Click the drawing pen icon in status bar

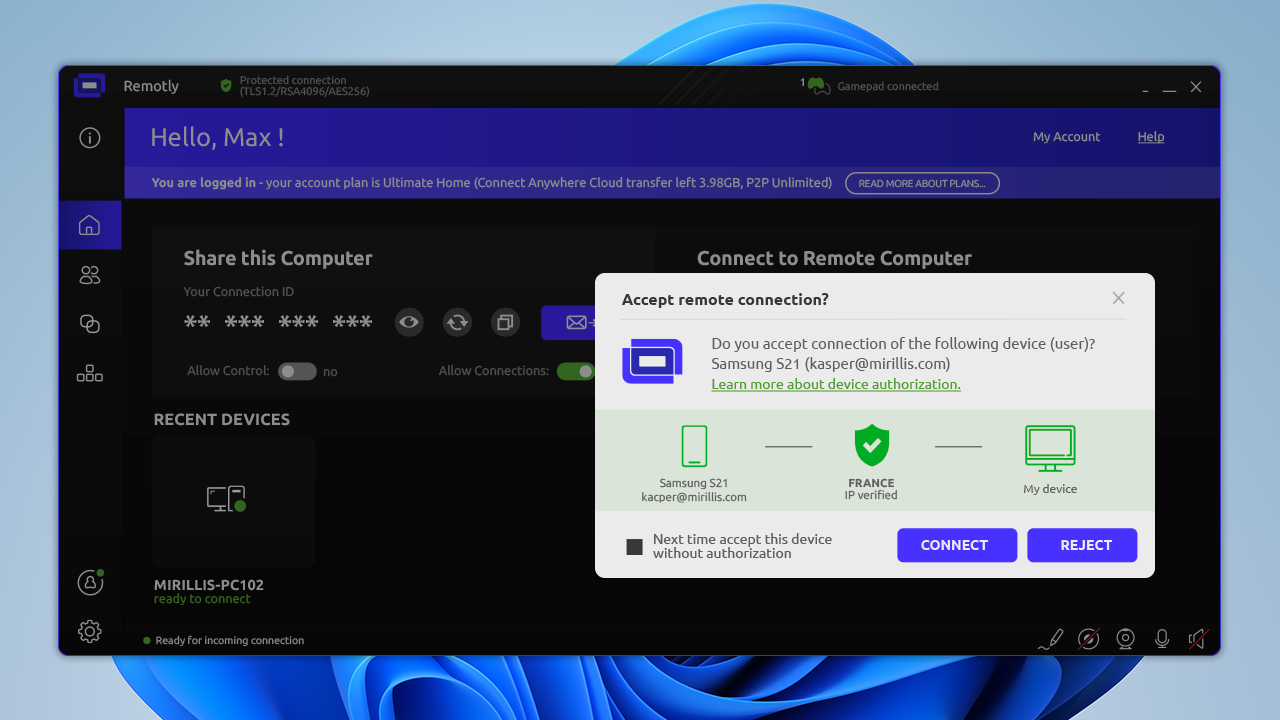(1050, 639)
